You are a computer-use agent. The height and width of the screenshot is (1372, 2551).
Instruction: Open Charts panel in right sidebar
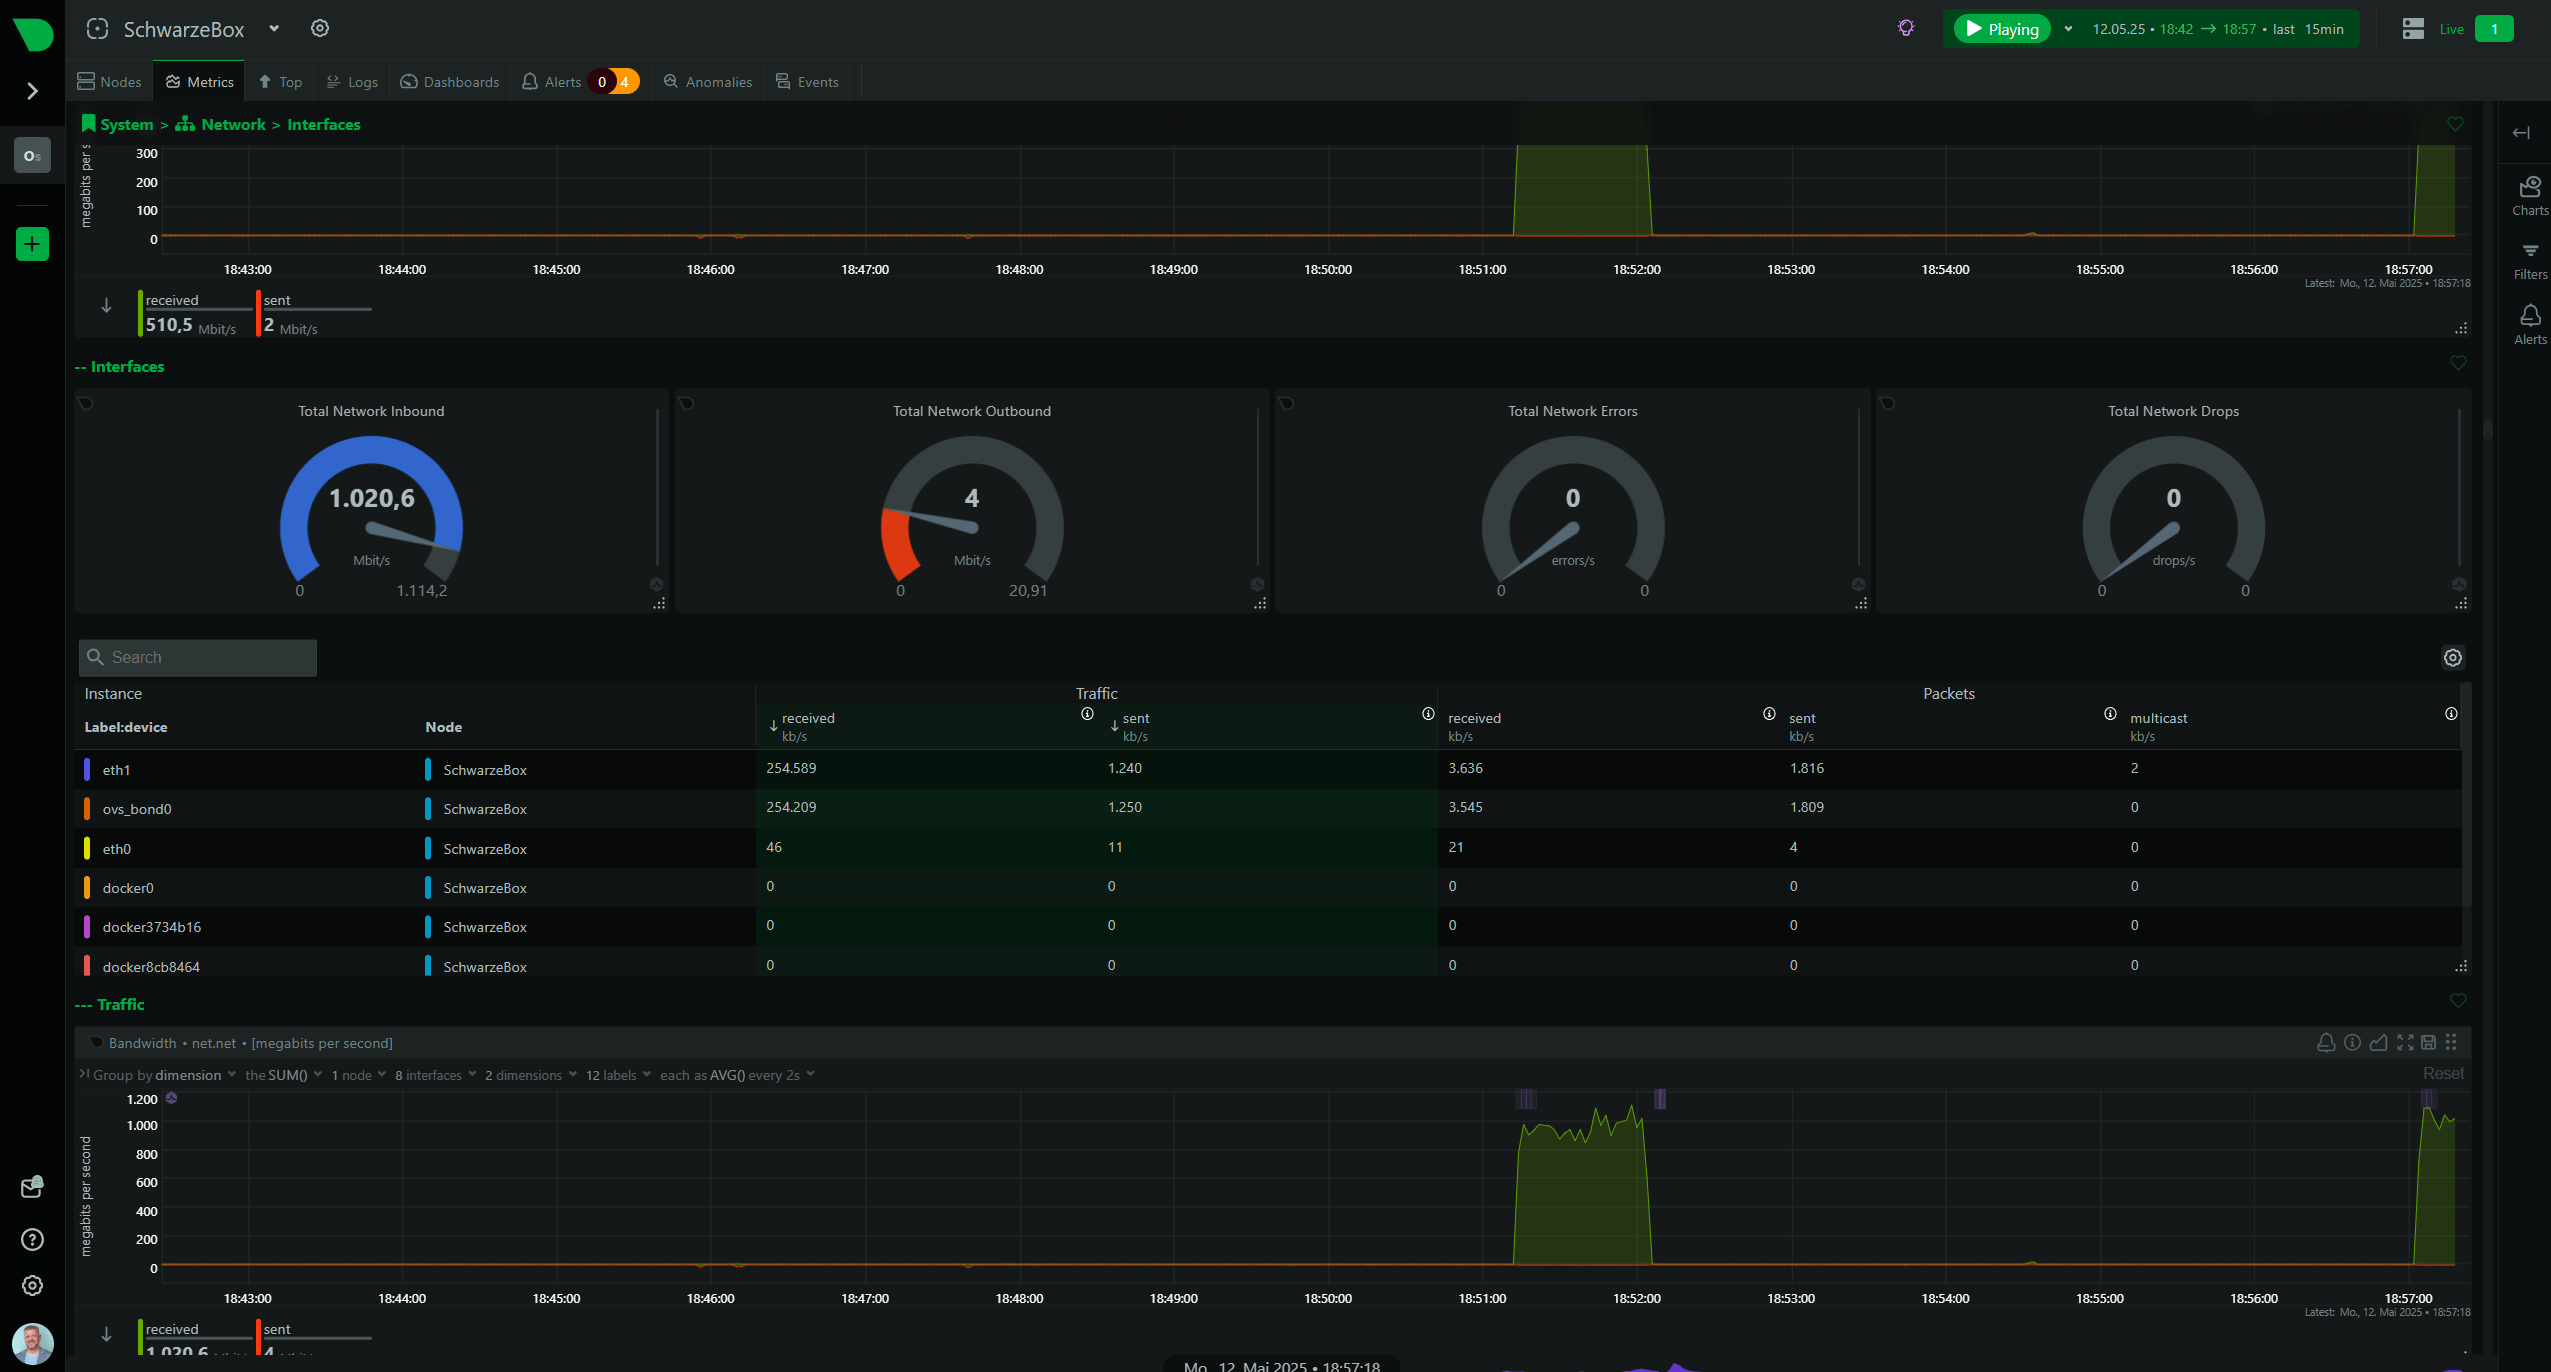(2530, 195)
